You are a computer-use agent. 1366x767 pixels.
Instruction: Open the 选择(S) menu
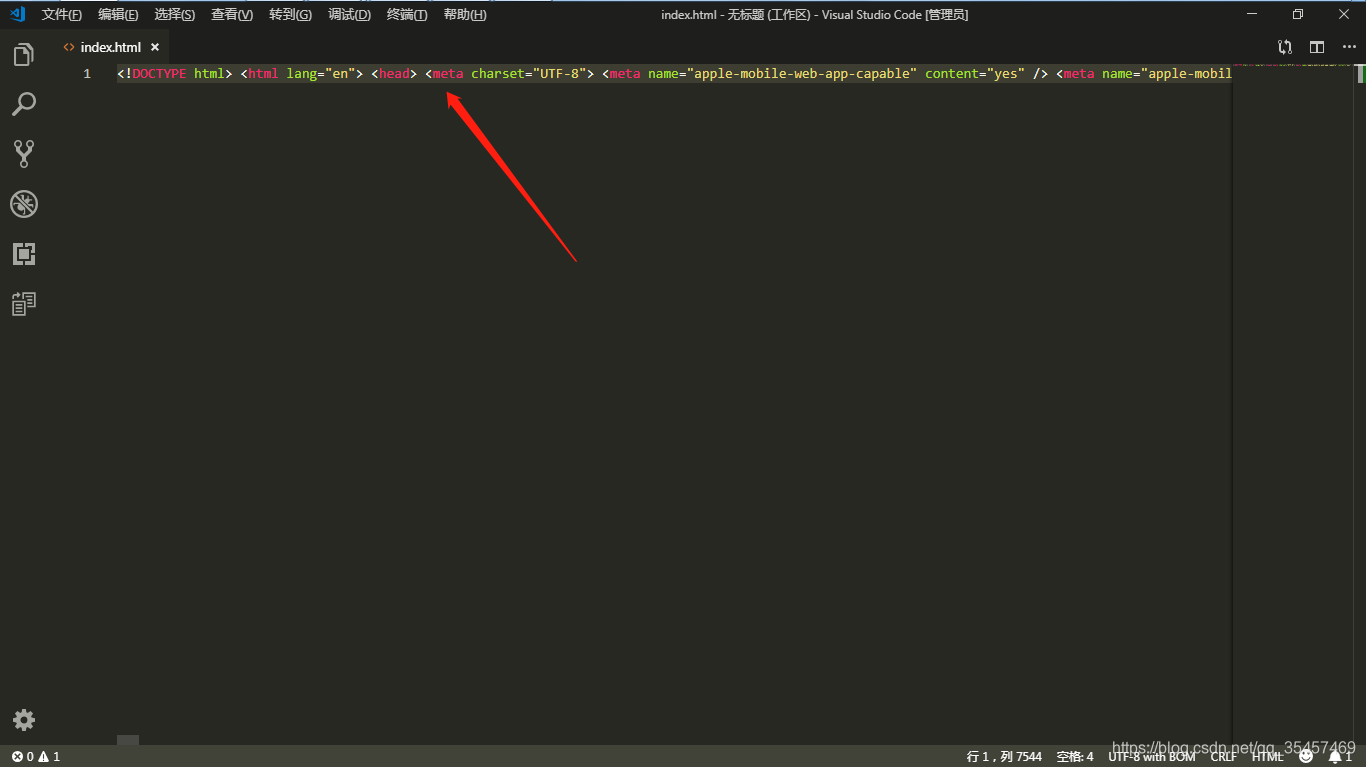175,14
